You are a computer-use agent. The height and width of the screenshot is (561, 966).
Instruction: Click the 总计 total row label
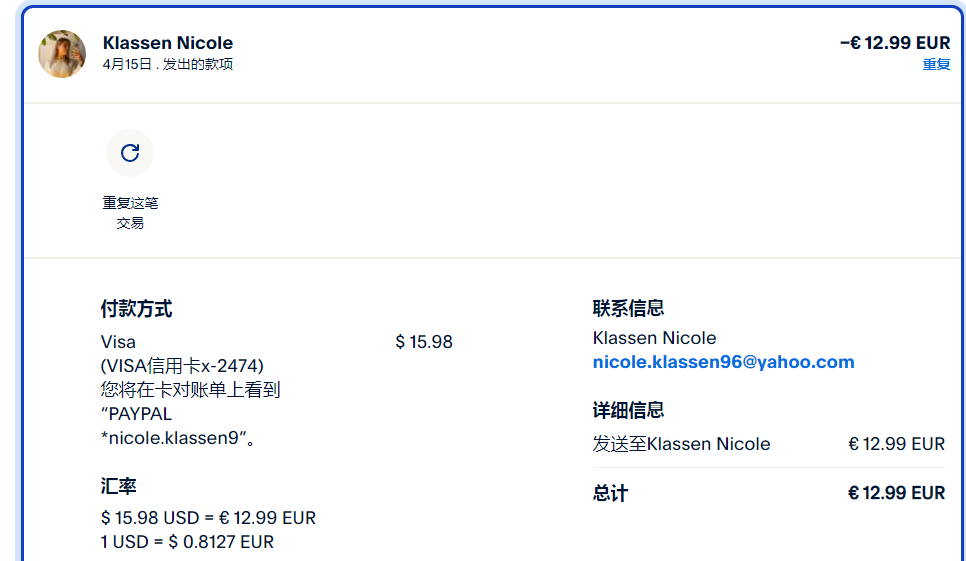pos(610,493)
